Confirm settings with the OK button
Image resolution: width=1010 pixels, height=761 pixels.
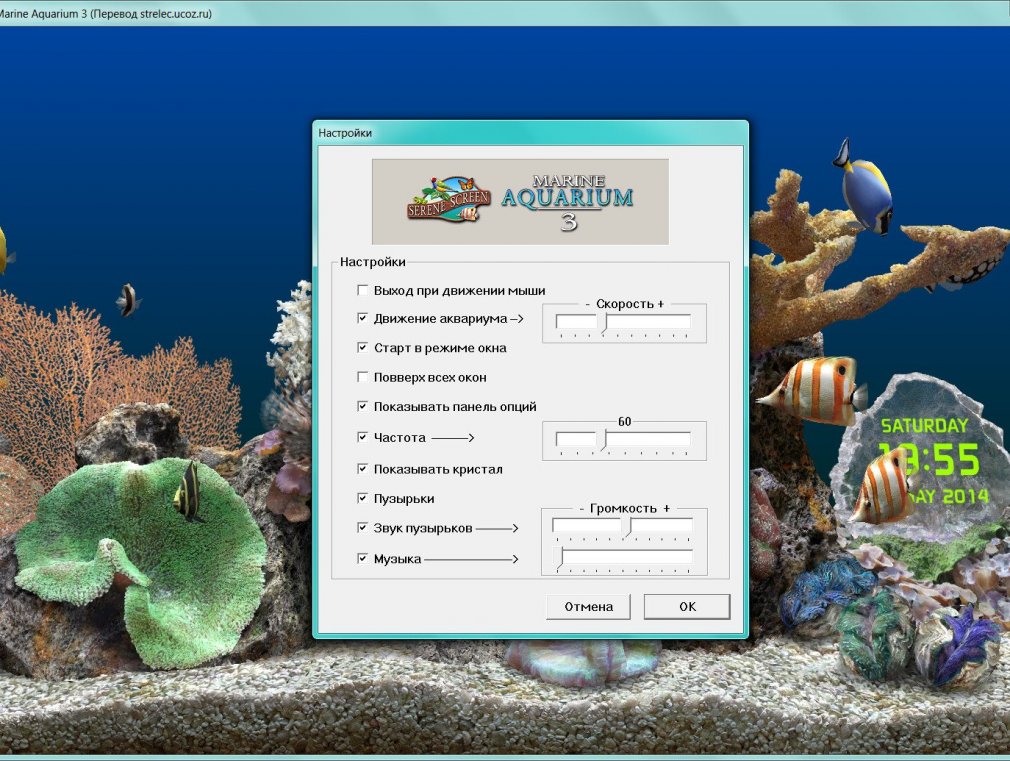[x=687, y=606]
